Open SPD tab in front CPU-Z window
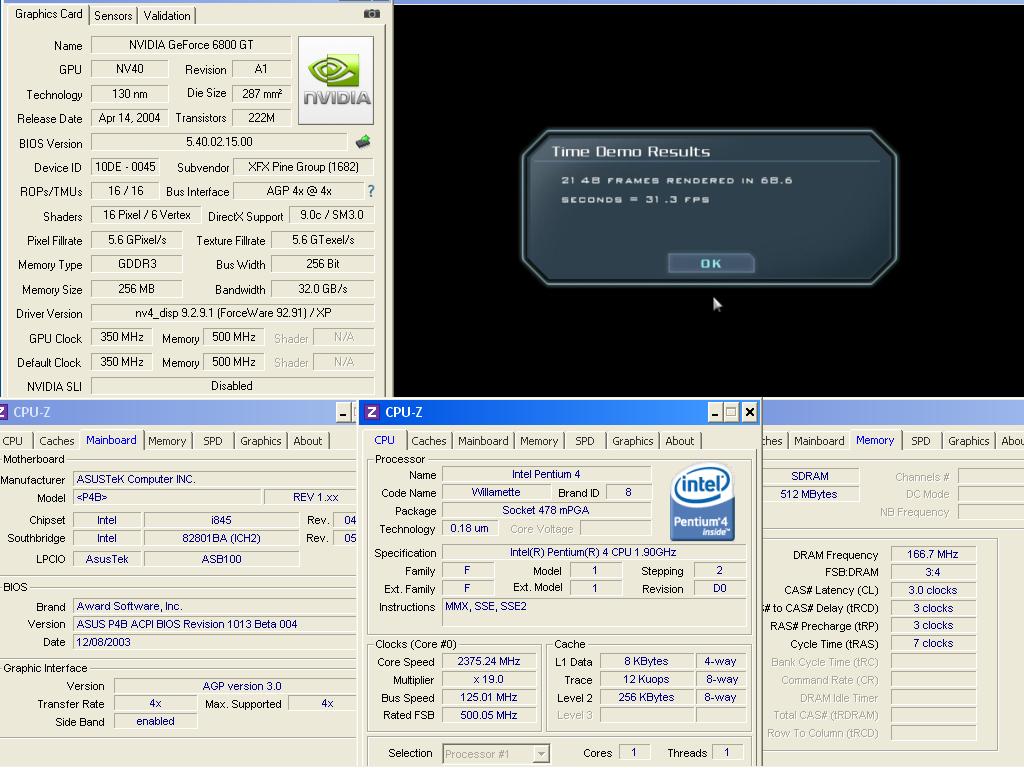This screenshot has height=768, width=1024. click(584, 441)
